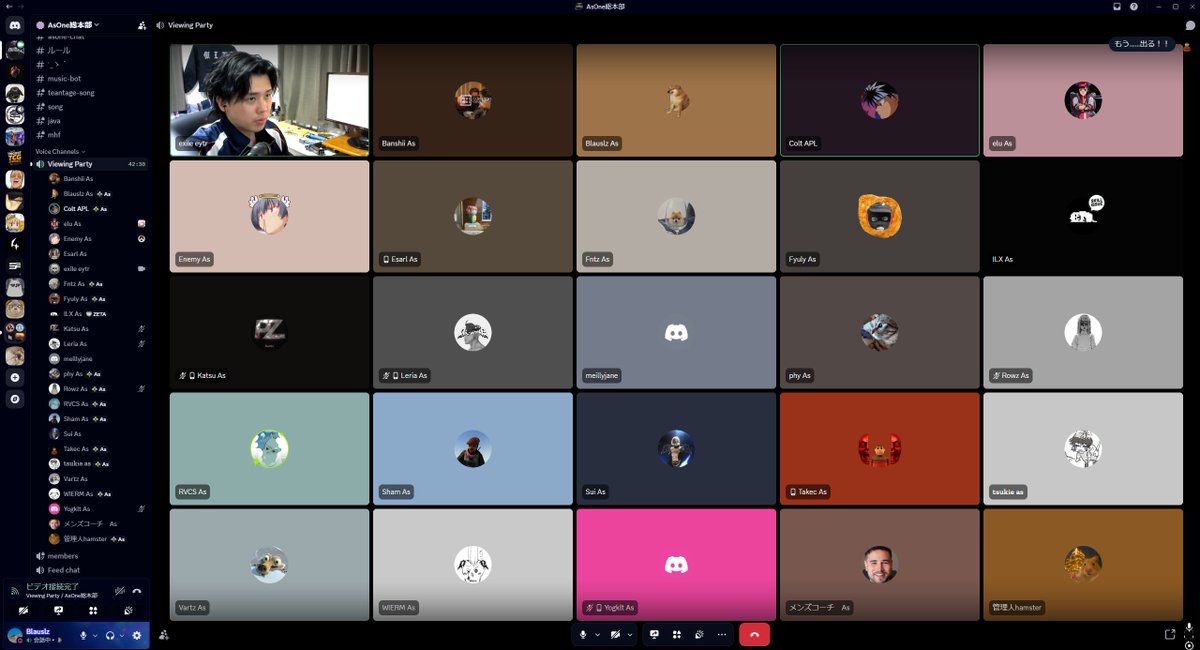Viewport: 1200px width, 650px height.
Task: Select Colt APL in voice member list
Action: tap(97, 209)
